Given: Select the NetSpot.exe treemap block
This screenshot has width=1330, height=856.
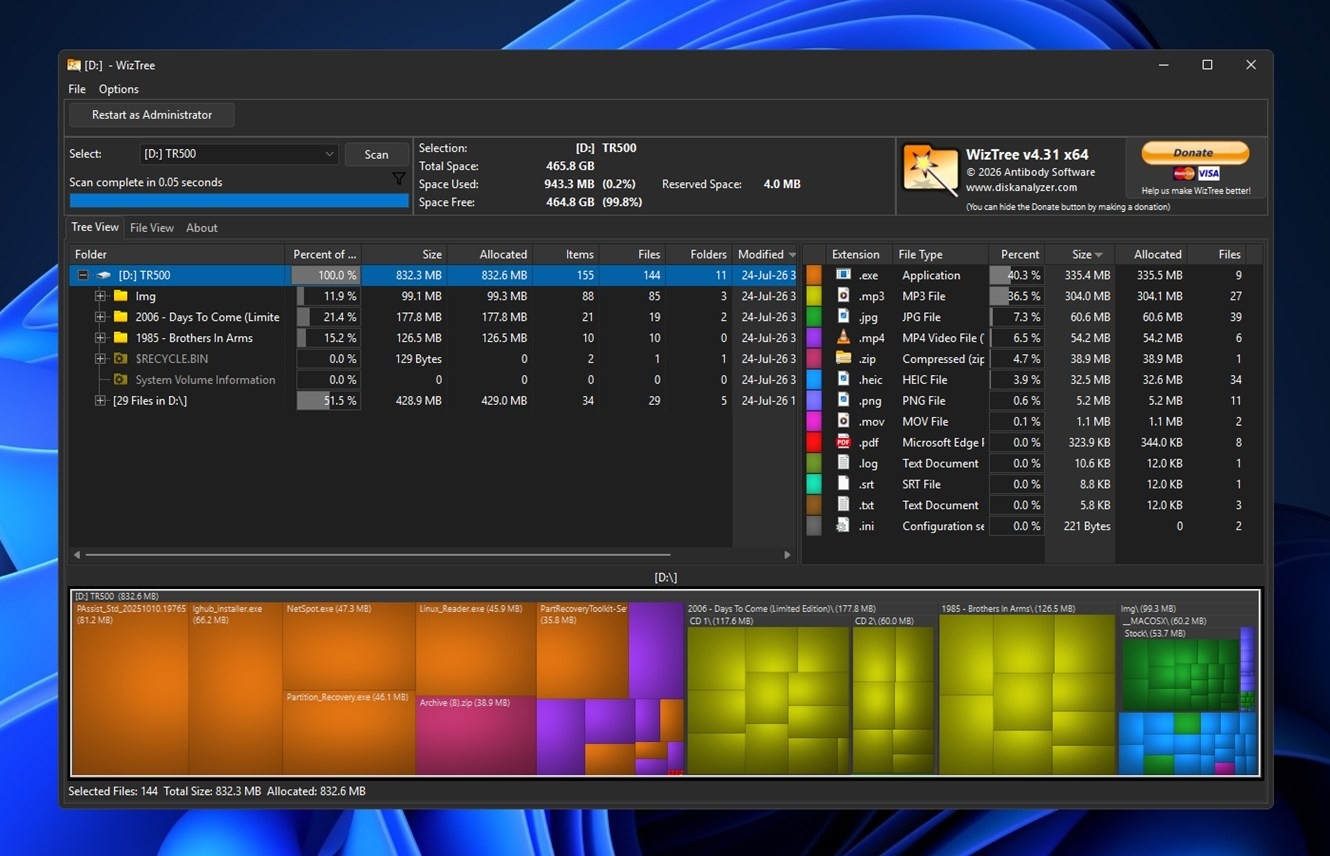Looking at the screenshot, I should 349,646.
